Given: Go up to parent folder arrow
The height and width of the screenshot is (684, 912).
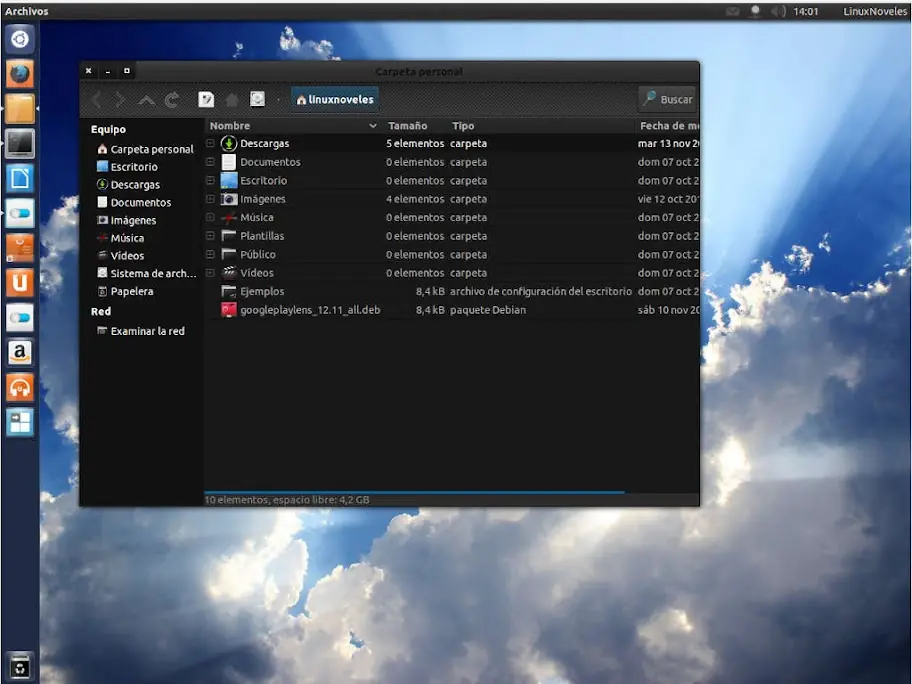Looking at the screenshot, I should (x=146, y=100).
